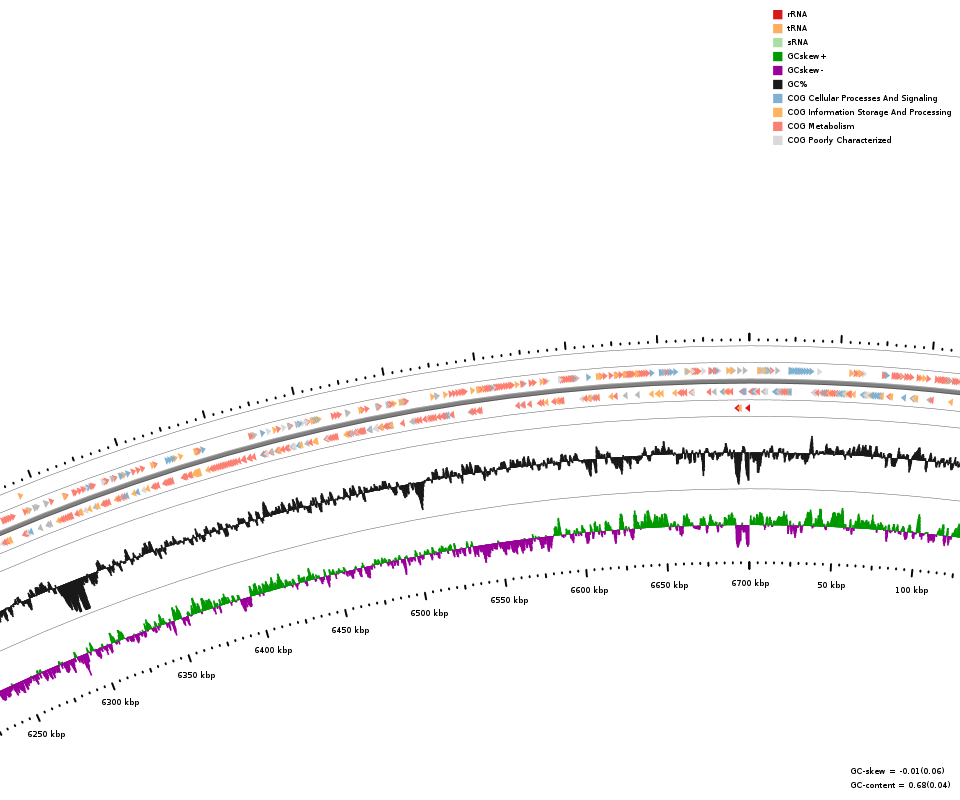The width and height of the screenshot is (960, 800).
Task: Click the 50 kbp scale label
Action: pyautogui.click(x=831, y=585)
